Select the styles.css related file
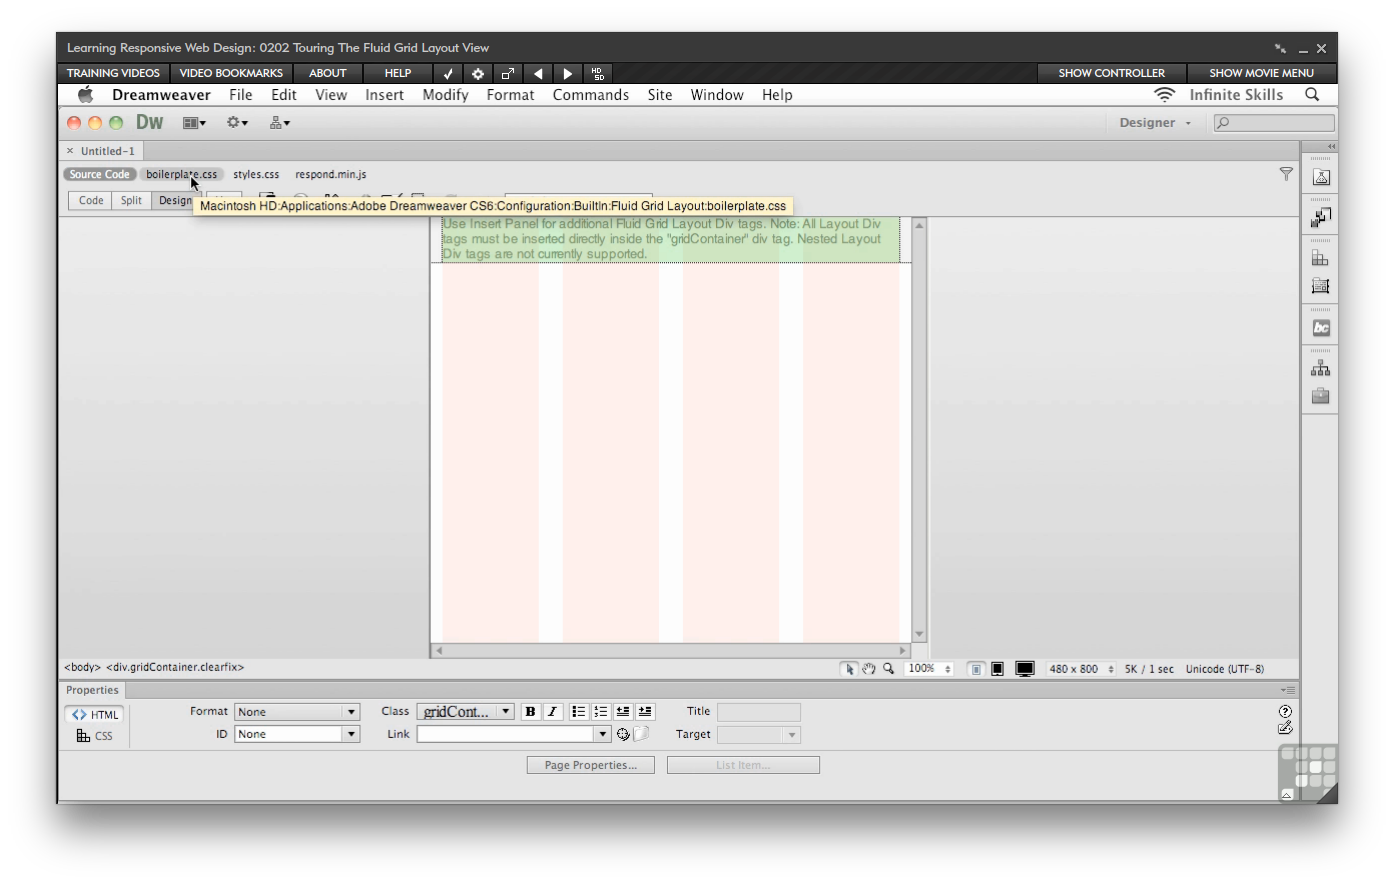Image resolution: width=1394 pixels, height=884 pixels. (x=256, y=174)
